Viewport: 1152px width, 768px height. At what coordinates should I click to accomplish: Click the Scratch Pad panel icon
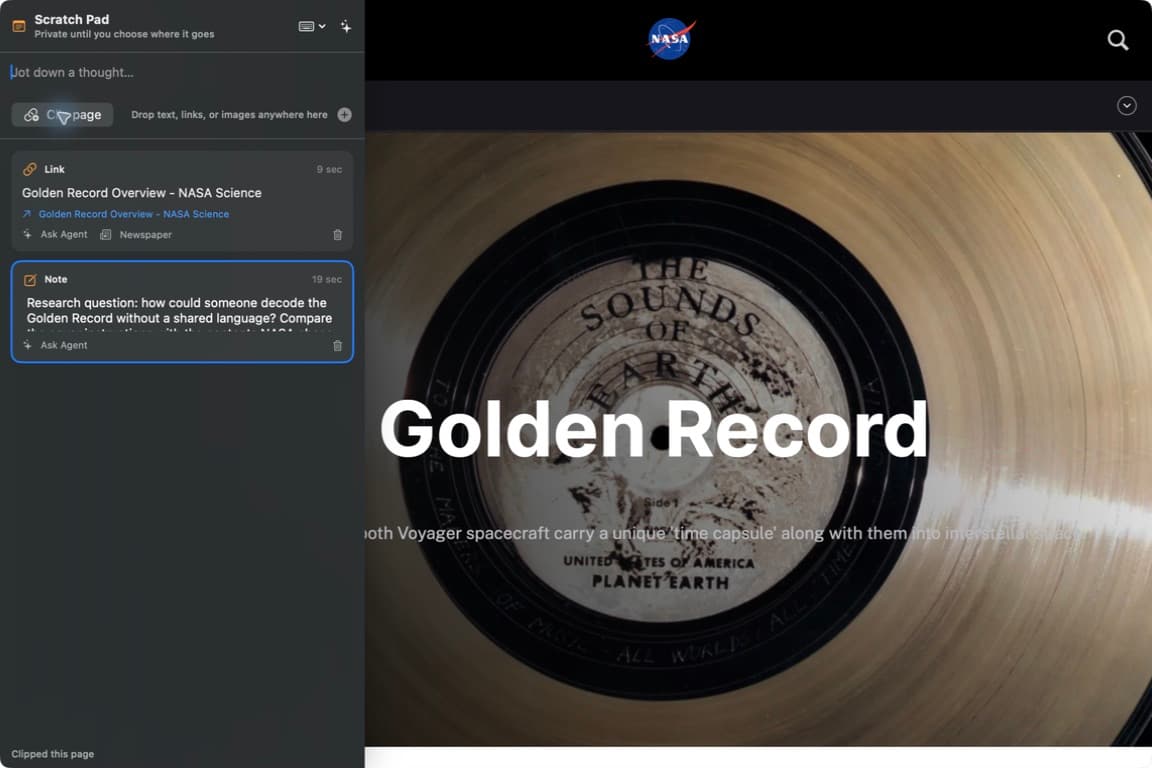coord(19,26)
